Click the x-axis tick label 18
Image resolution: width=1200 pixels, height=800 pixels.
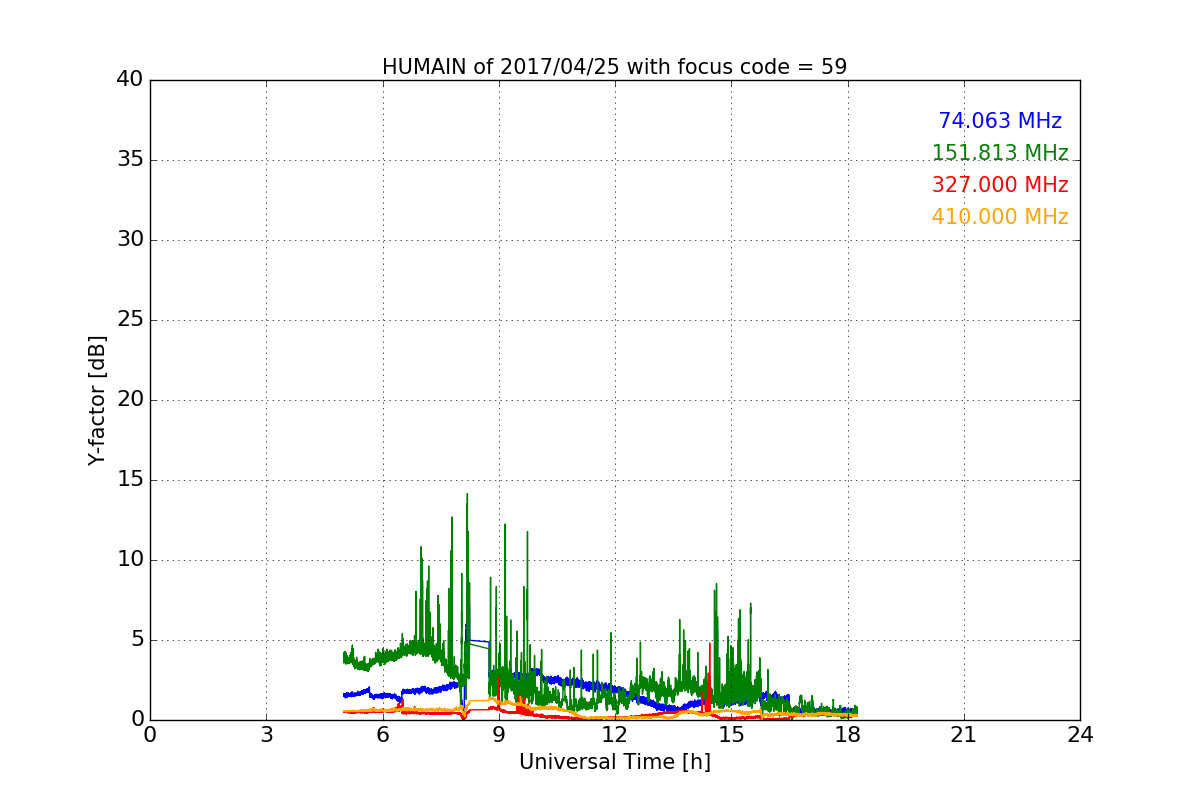tap(847, 735)
